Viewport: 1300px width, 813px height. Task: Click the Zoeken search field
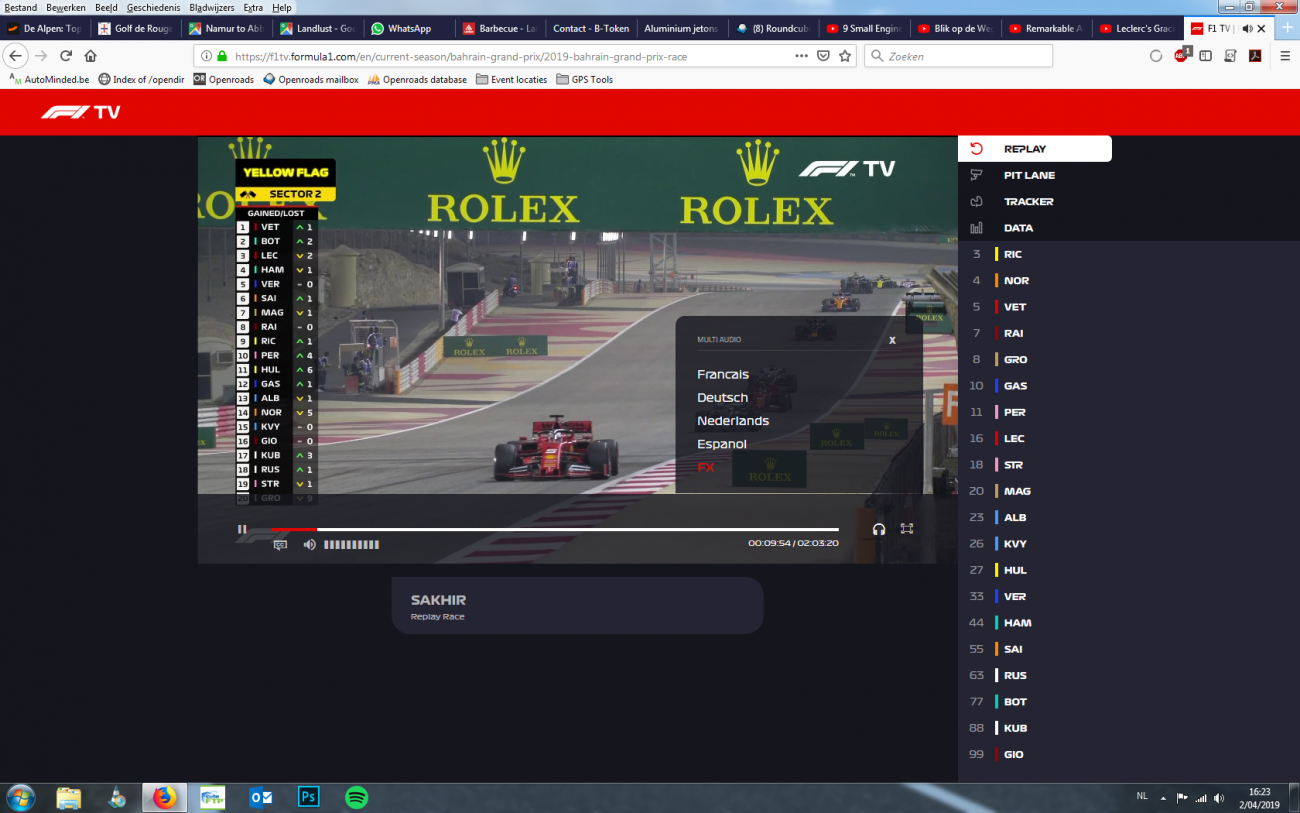[958, 56]
